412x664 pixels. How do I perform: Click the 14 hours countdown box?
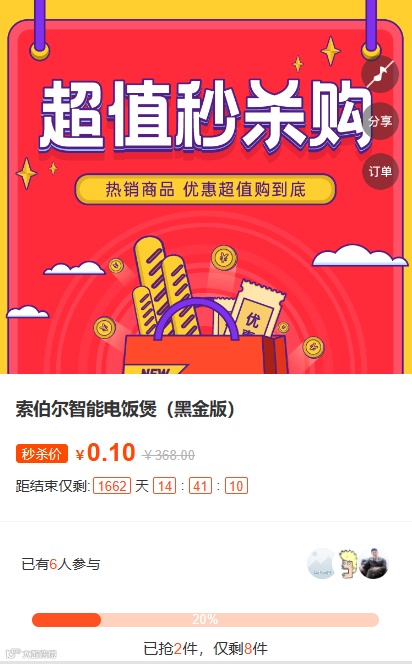164,486
